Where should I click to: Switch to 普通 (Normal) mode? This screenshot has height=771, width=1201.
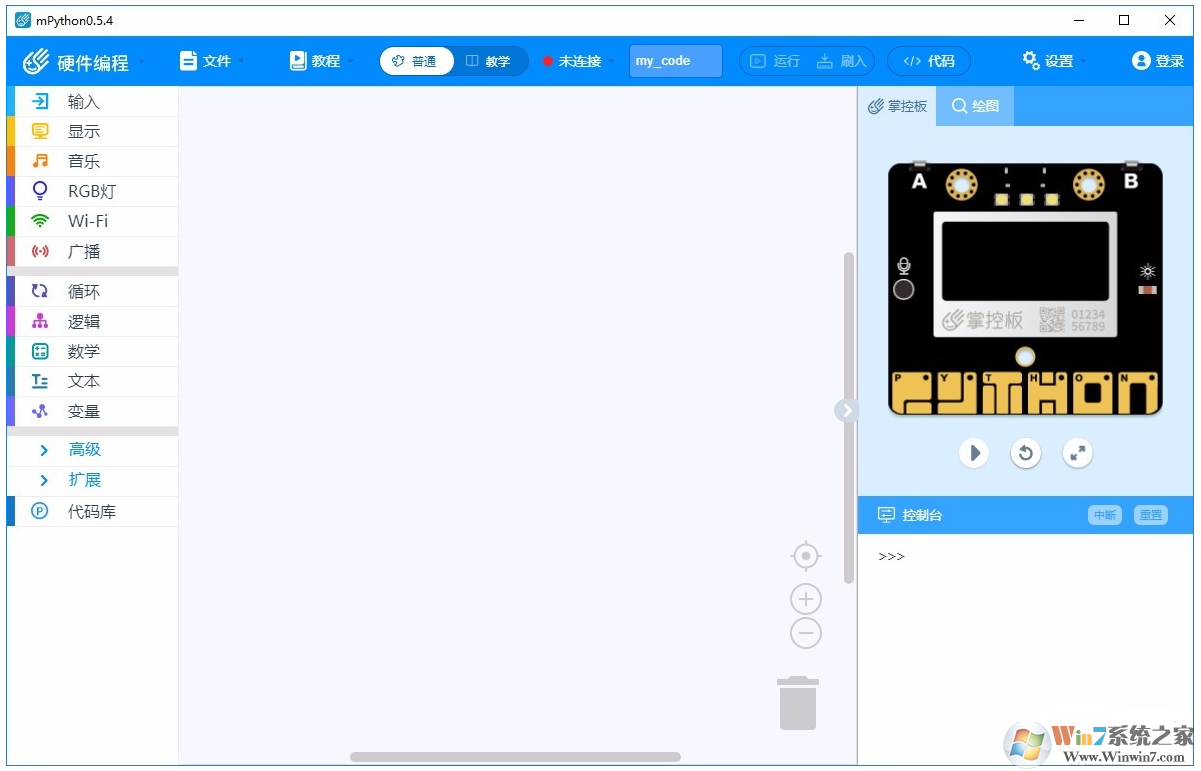click(416, 61)
